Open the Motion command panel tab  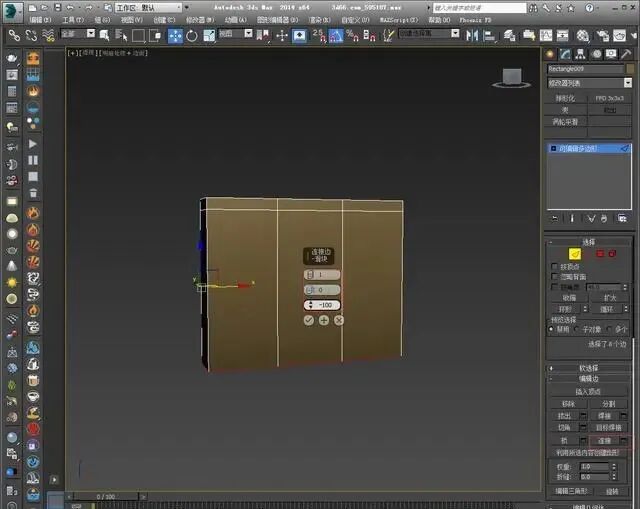[596, 54]
